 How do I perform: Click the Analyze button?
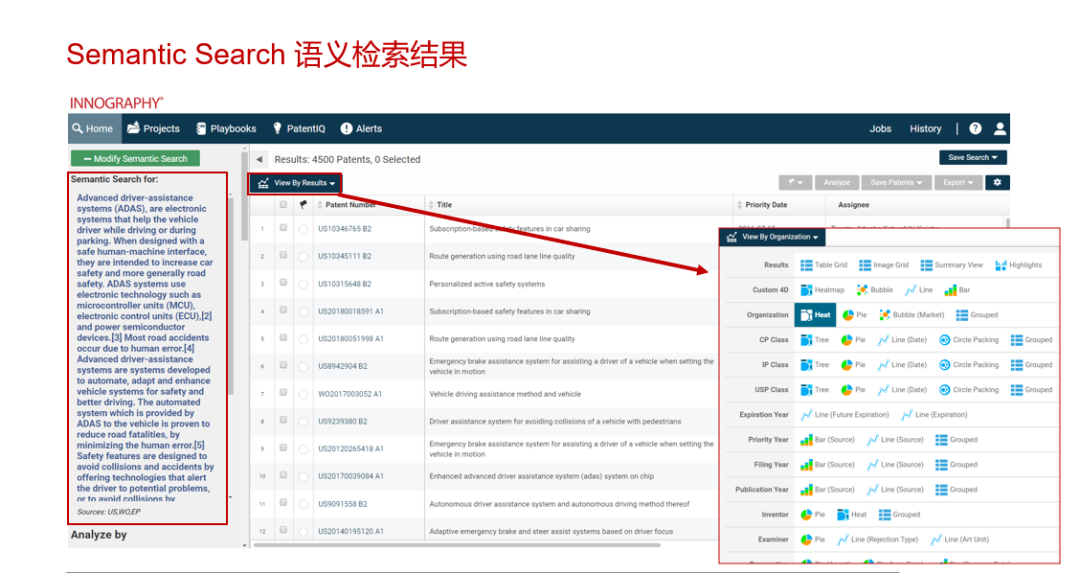[x=836, y=183]
